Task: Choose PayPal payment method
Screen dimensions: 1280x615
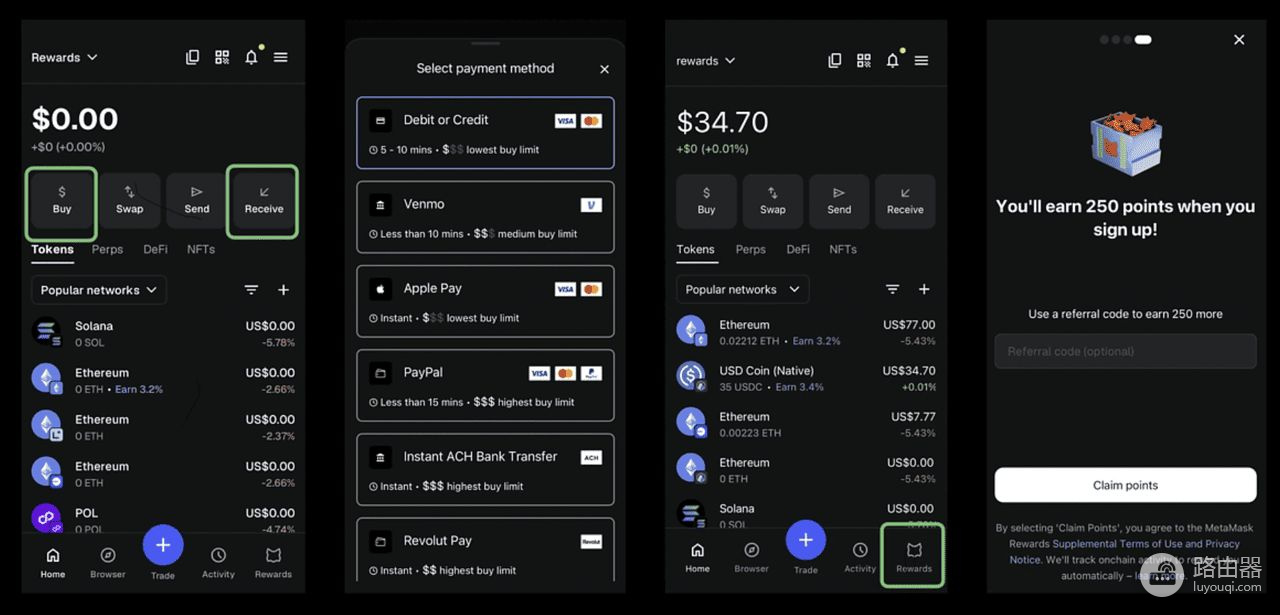Action: [485, 385]
